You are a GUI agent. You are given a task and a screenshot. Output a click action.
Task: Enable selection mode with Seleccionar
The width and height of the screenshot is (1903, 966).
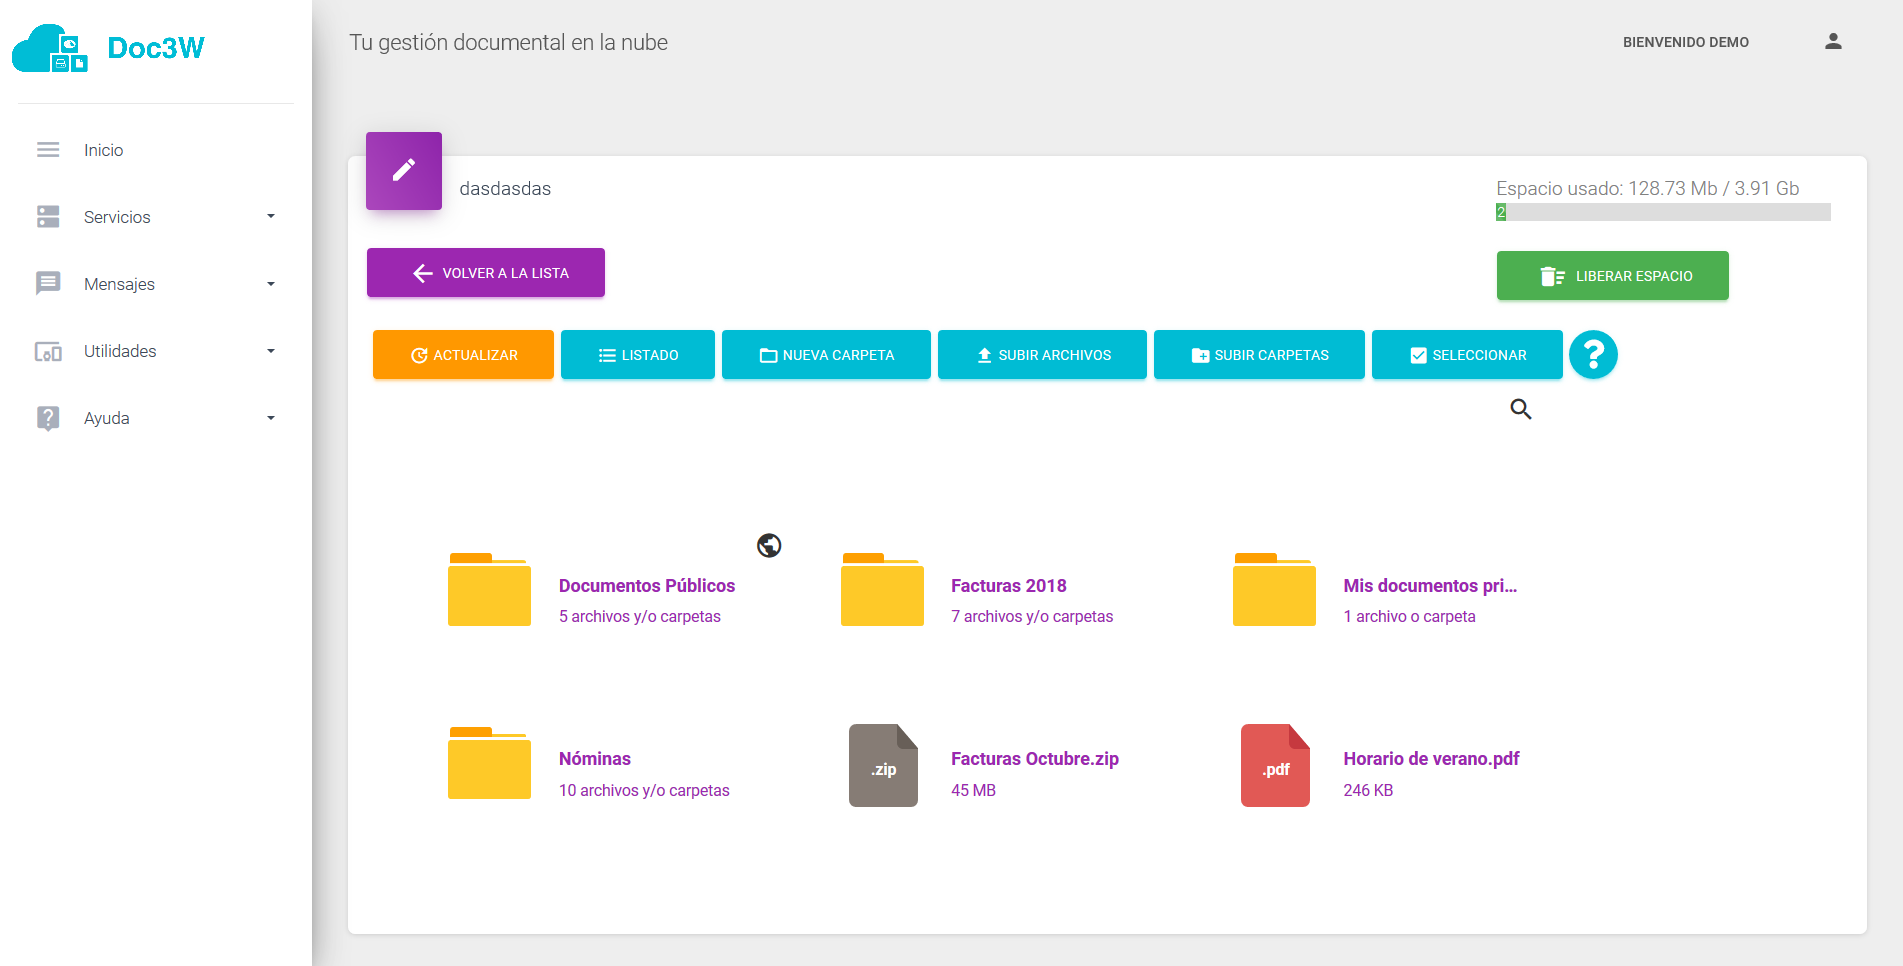(x=1467, y=355)
